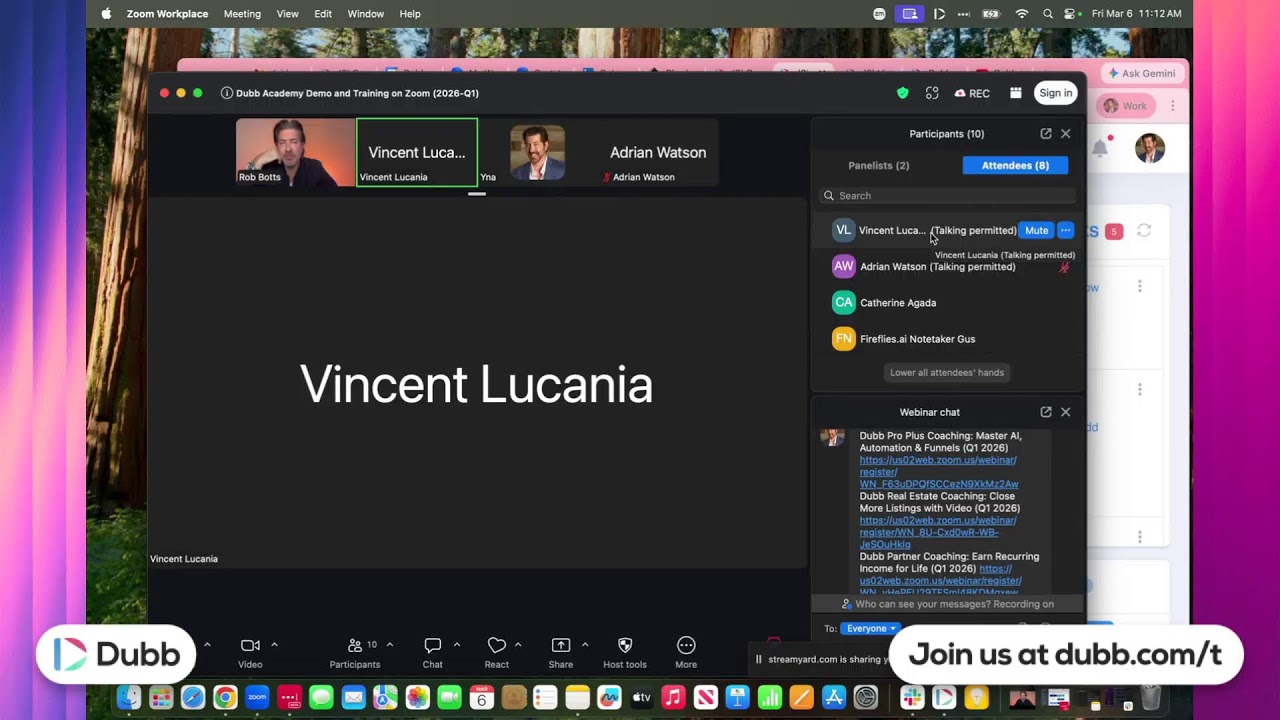1280x720 pixels.
Task: Click the Work profile chip in browser
Action: tap(1126, 106)
